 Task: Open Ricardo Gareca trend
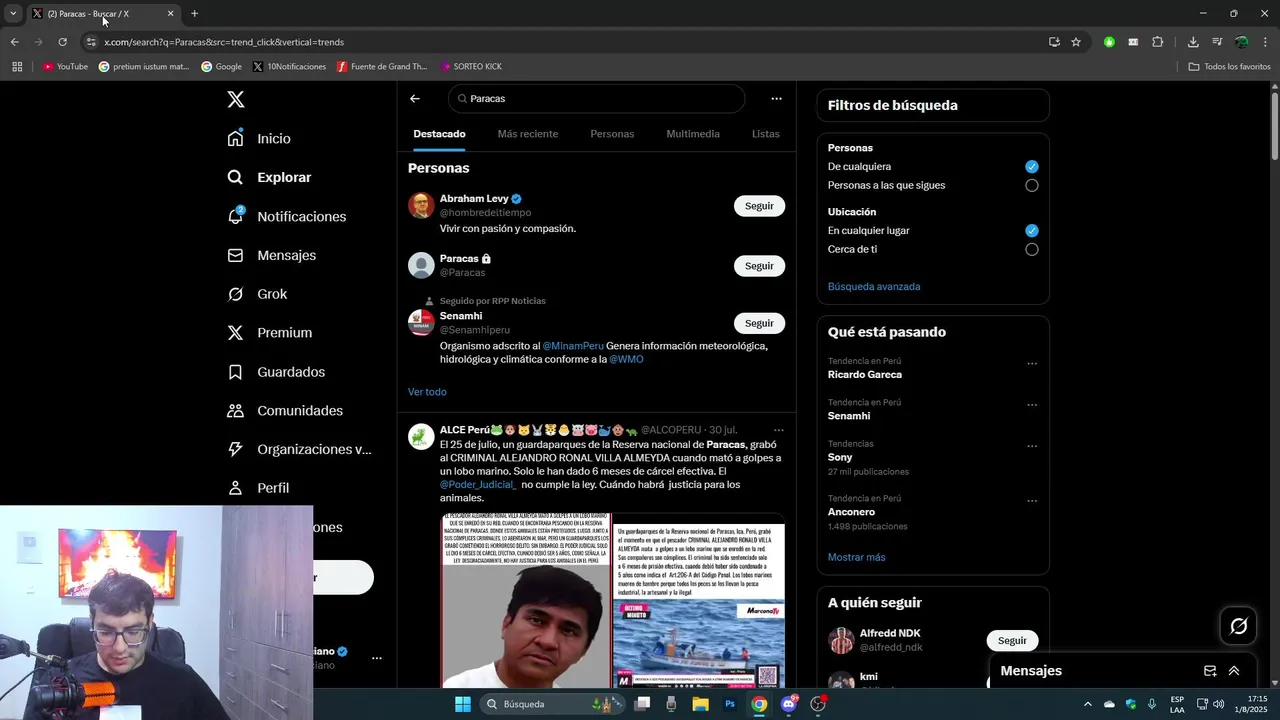pos(865,375)
